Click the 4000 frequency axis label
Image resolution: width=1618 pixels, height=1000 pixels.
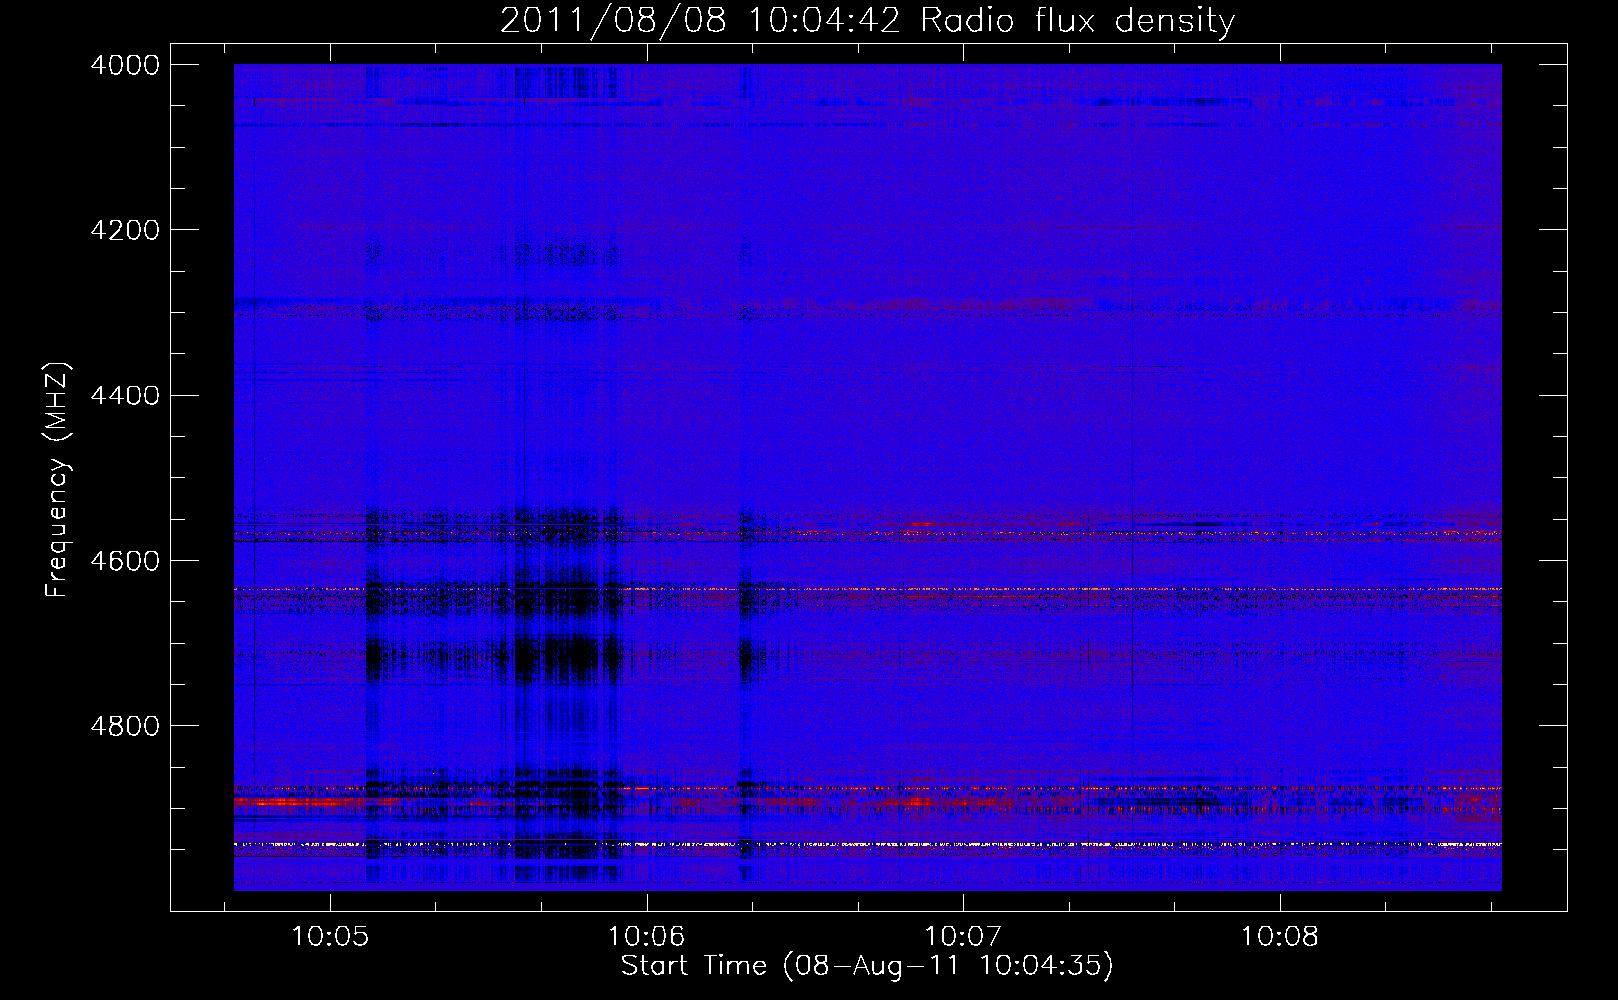click(125, 65)
